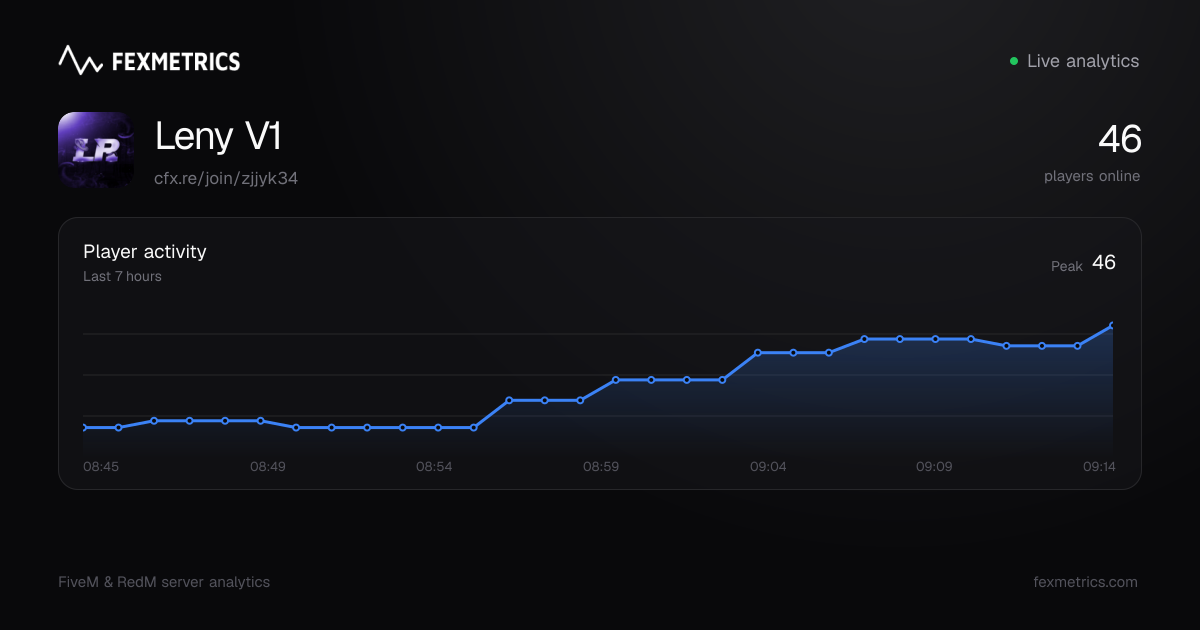Select the 09:04 time axis label
Image resolution: width=1200 pixels, height=630 pixels.
pos(768,467)
